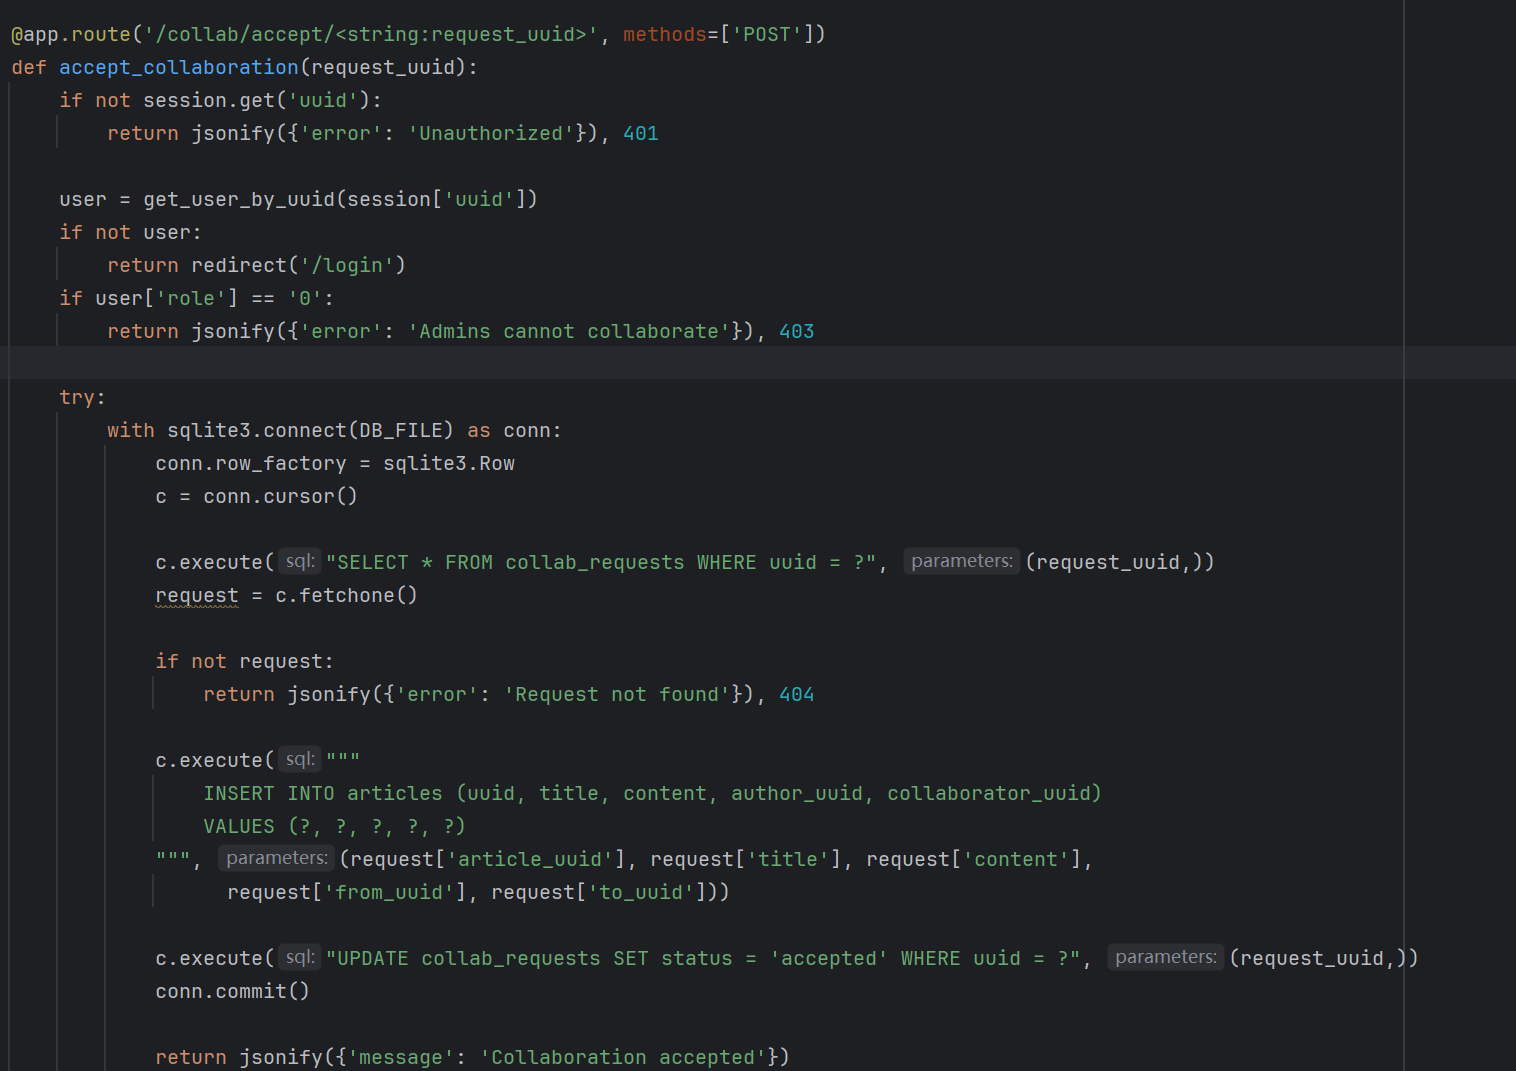The width and height of the screenshot is (1516, 1071).
Task: Click the sql: hint before the UPDATE query
Action: 299,958
